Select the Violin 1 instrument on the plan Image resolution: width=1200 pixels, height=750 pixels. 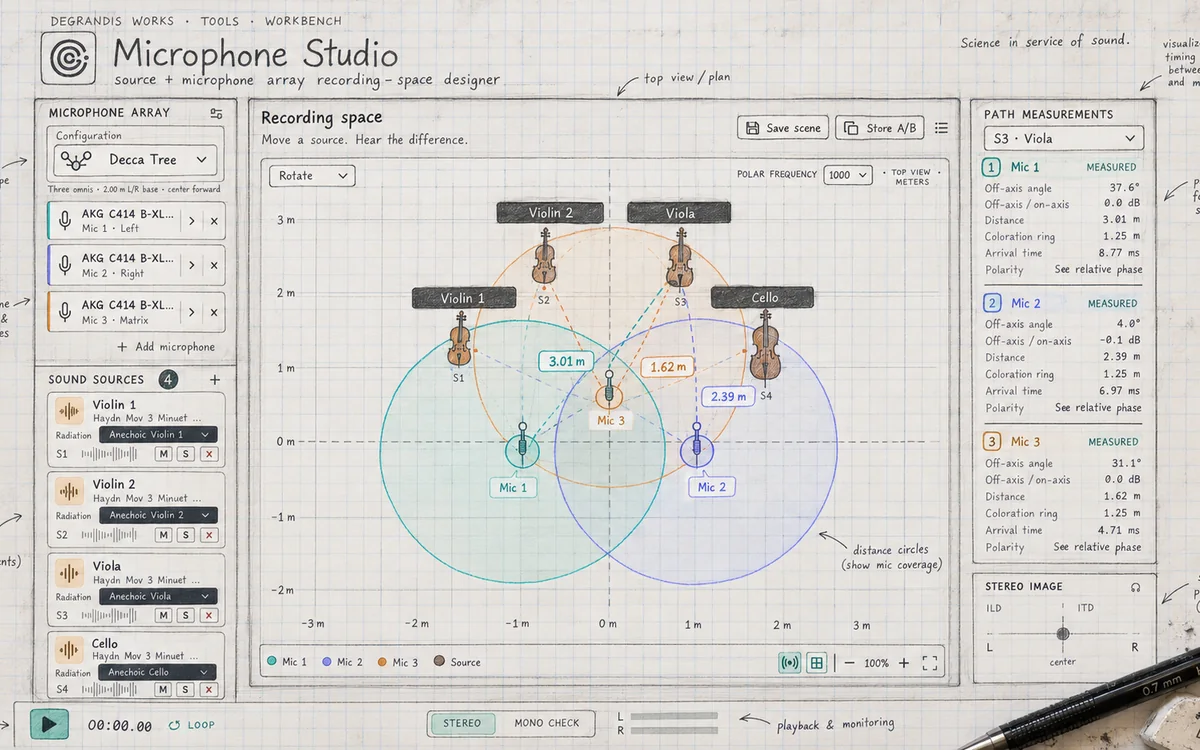pyautogui.click(x=459, y=339)
